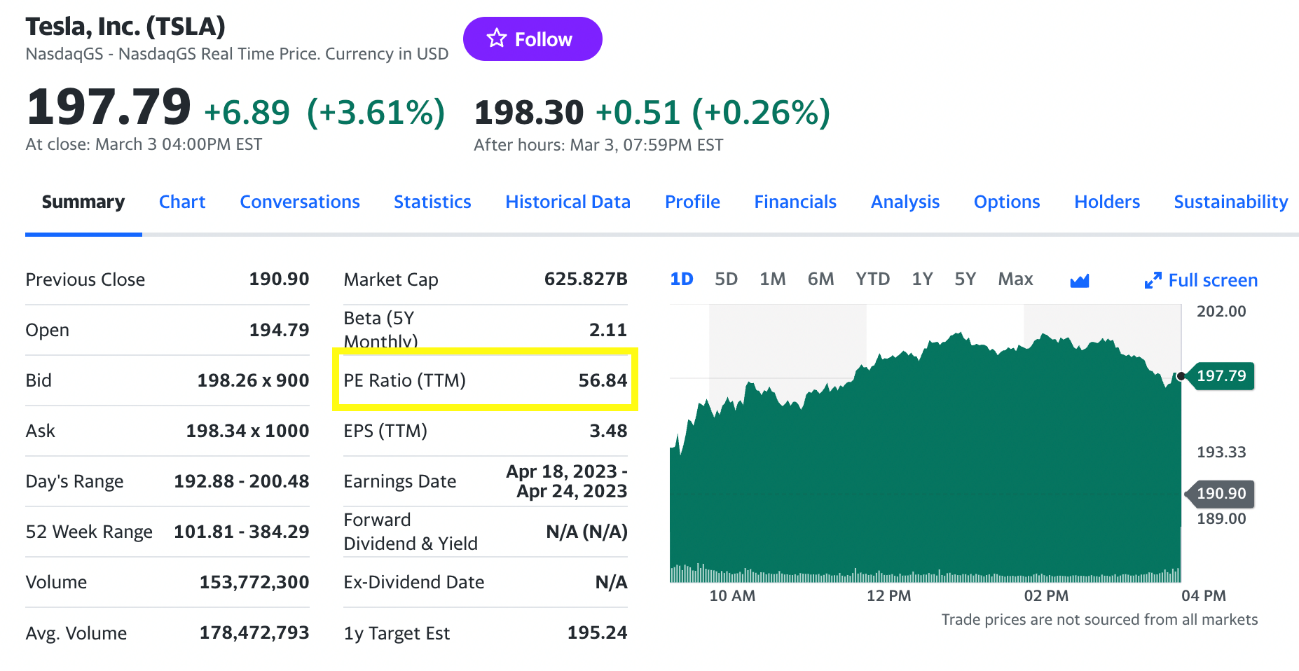Show the 5Y chart range

964,279
